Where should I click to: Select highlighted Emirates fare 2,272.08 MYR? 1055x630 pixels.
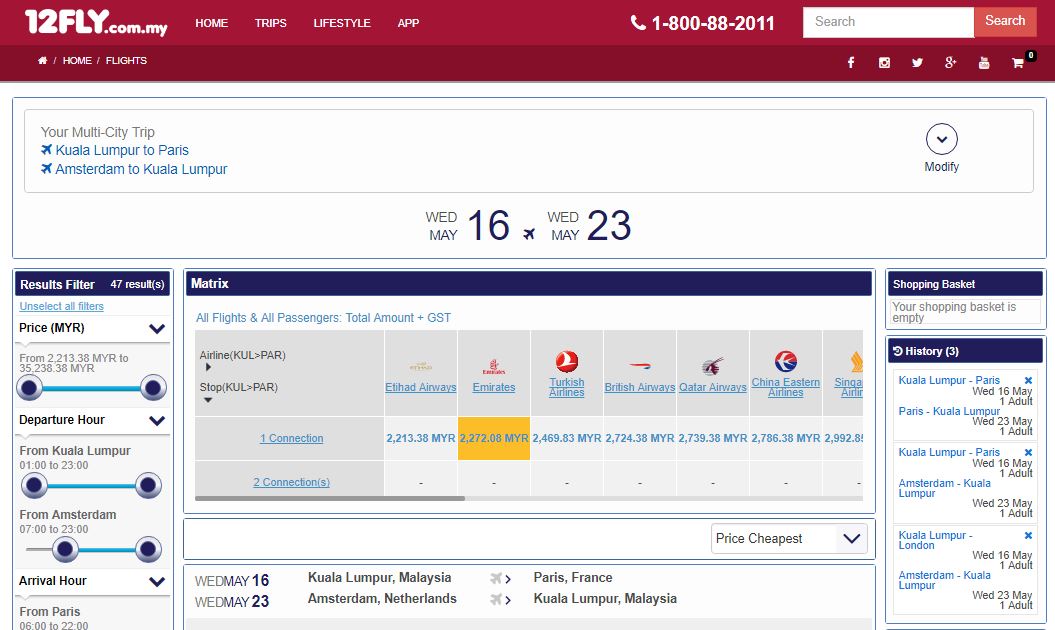point(494,438)
